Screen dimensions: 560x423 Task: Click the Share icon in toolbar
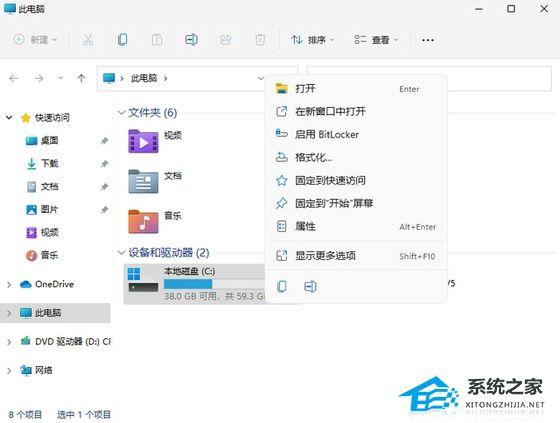point(226,40)
